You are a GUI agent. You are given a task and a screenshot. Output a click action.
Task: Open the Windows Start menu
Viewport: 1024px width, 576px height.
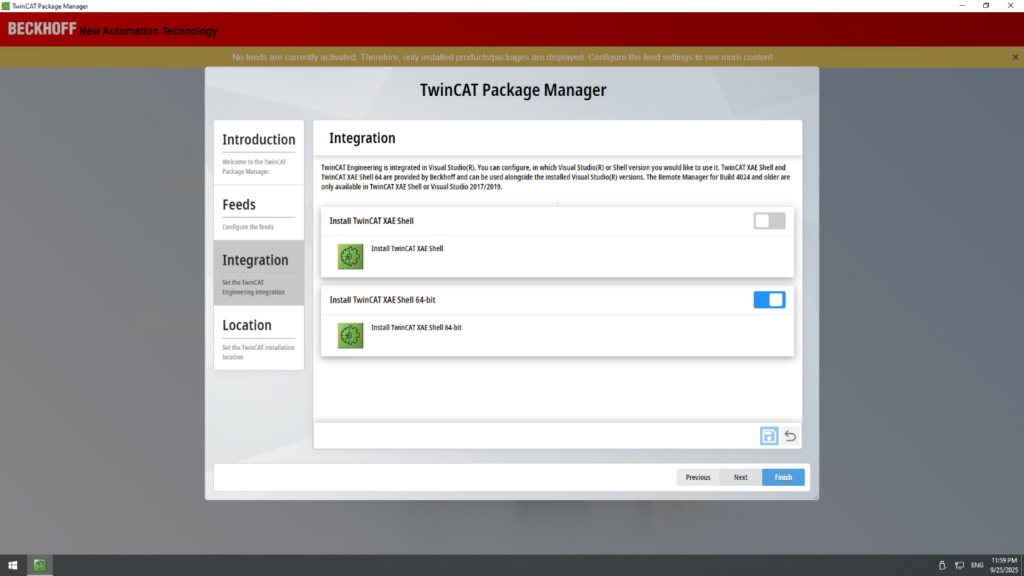pos(12,565)
